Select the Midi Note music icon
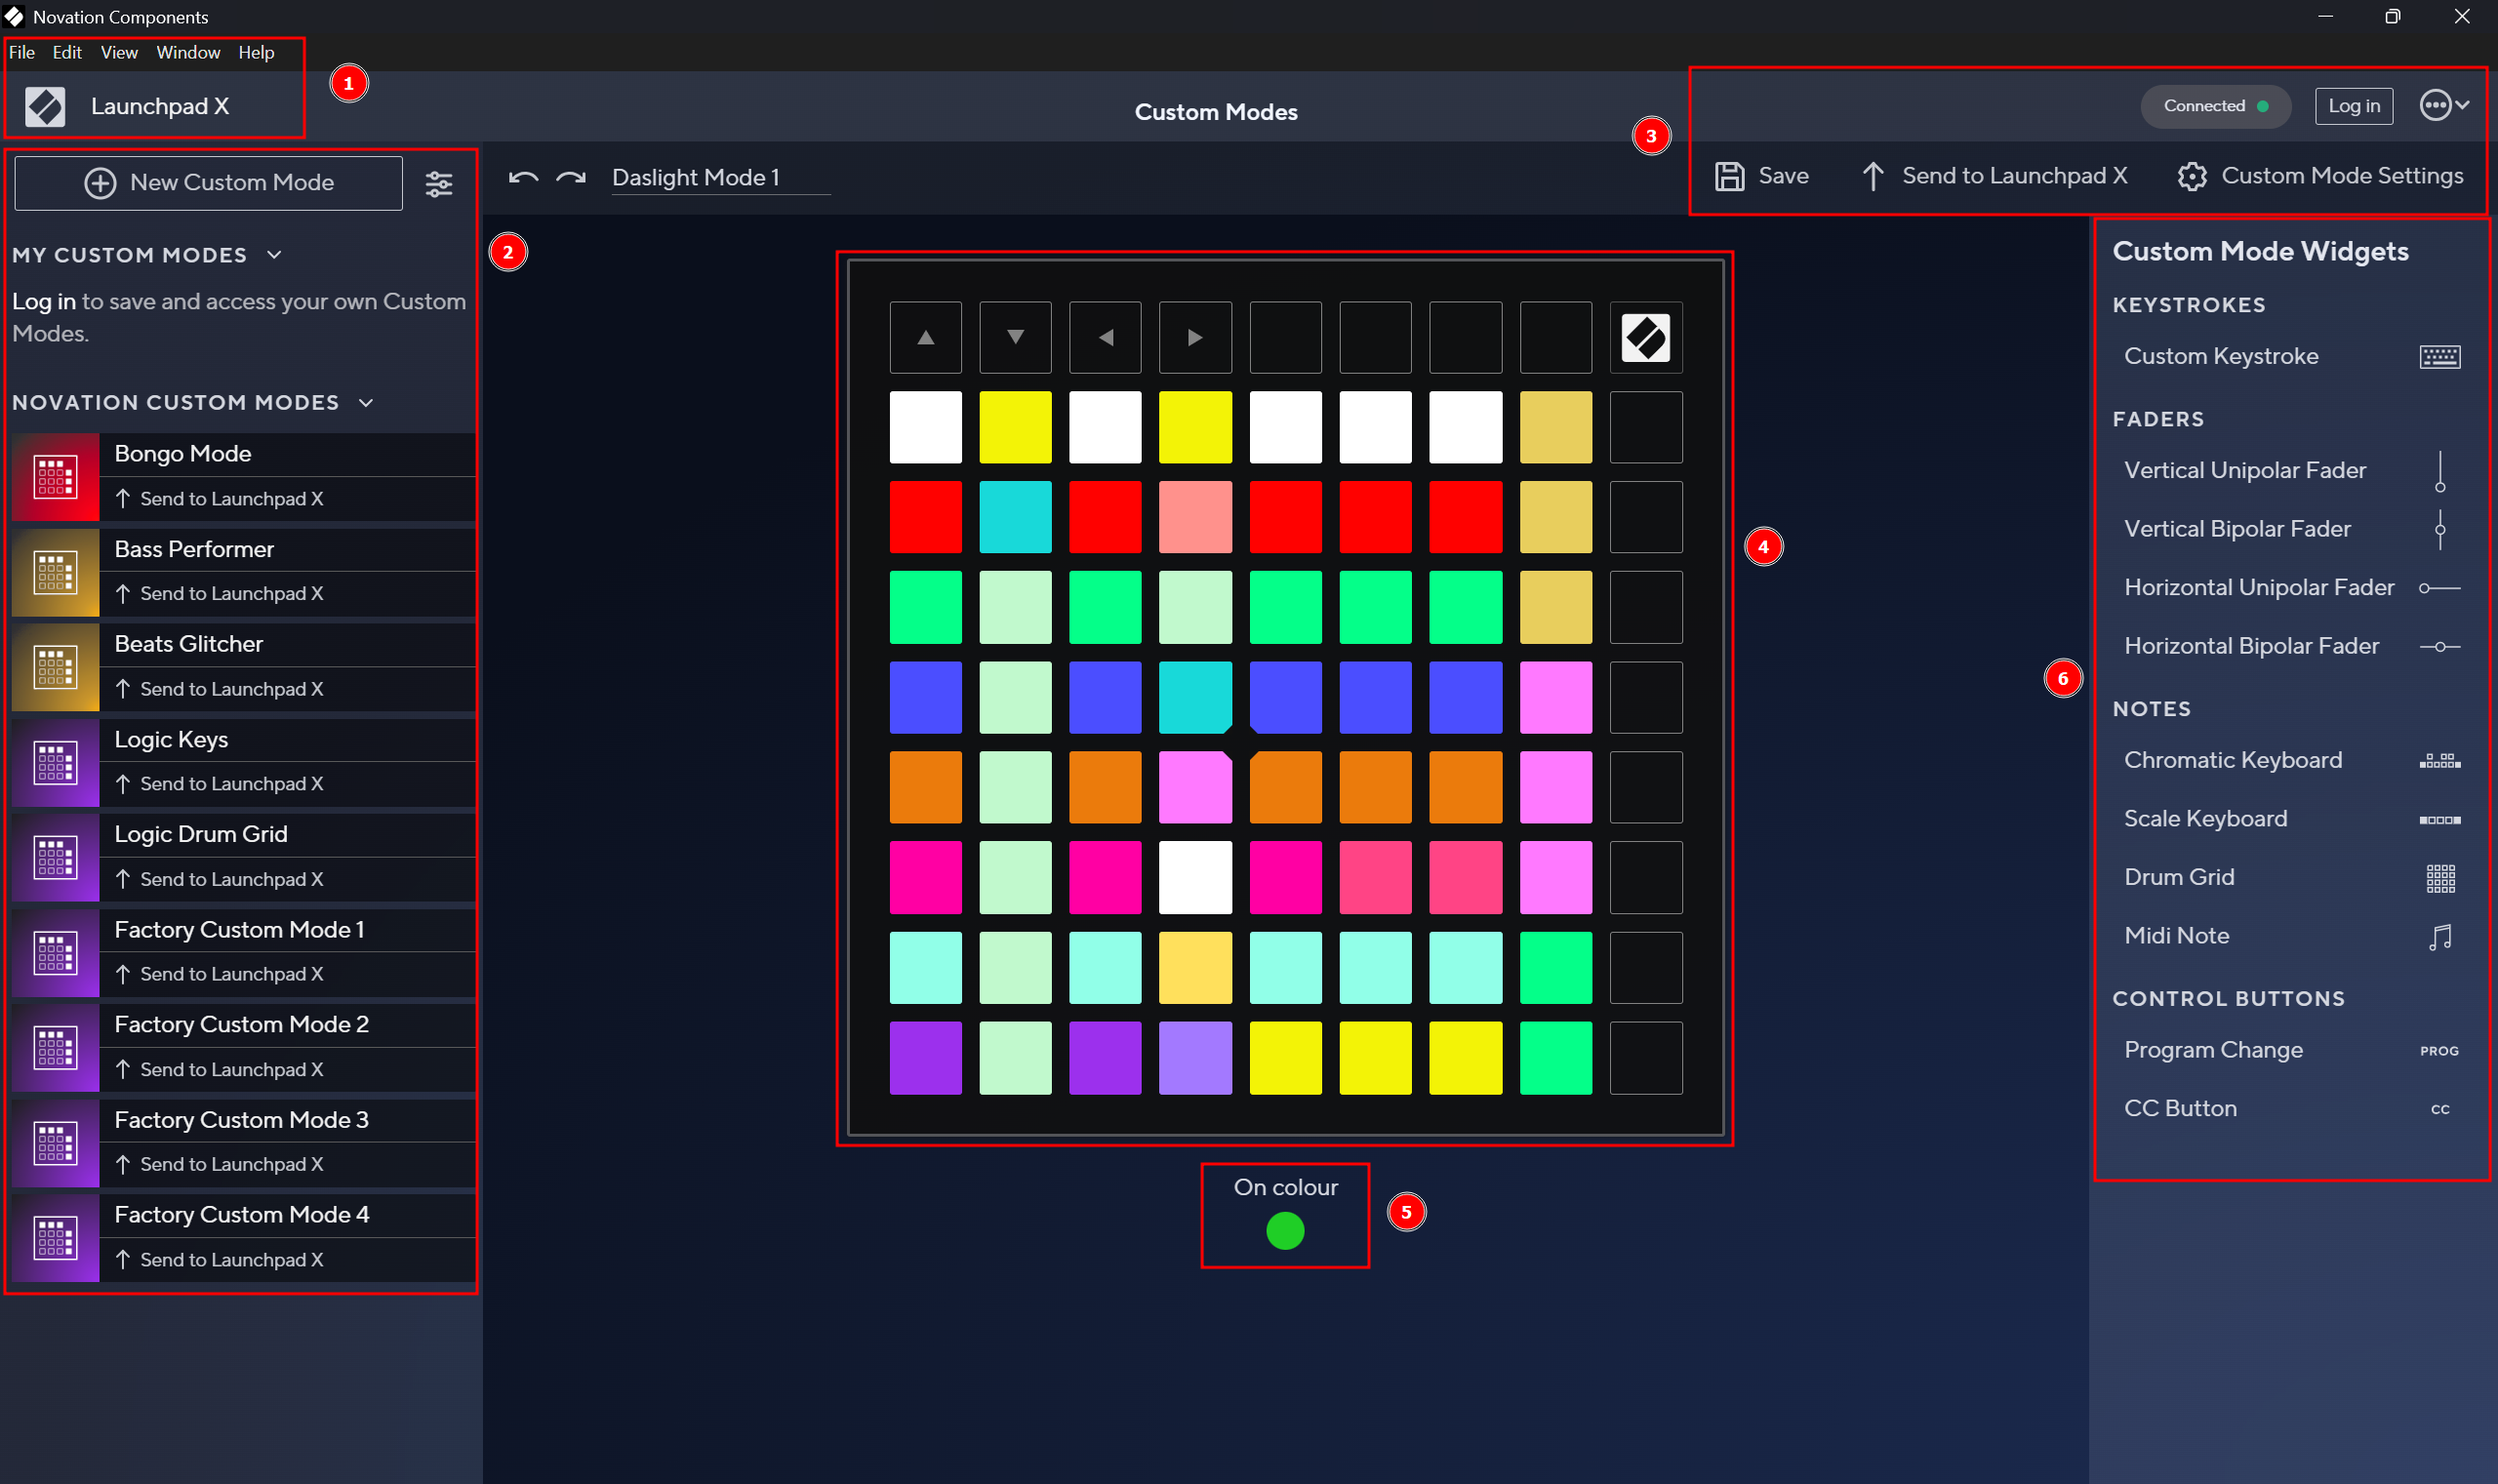This screenshot has width=2498, height=1484. click(2439, 937)
